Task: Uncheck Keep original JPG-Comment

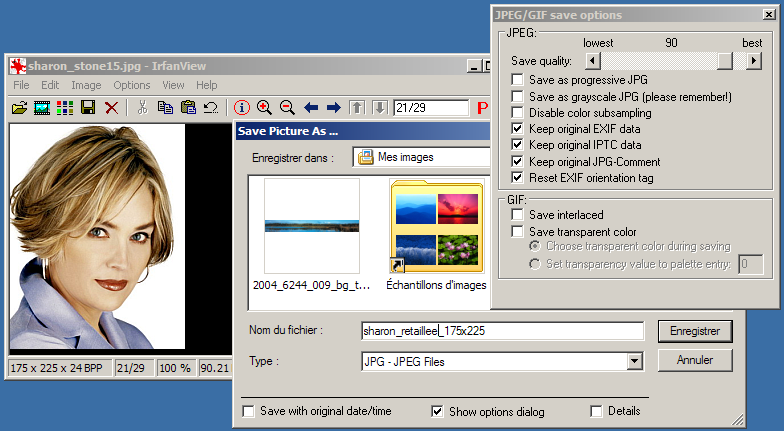Action: point(518,161)
